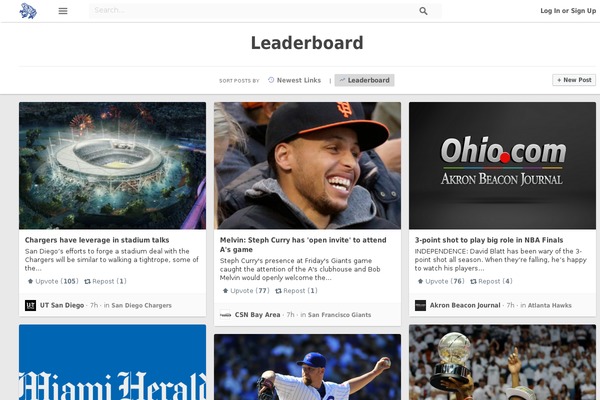The height and width of the screenshot is (400, 600).
Task: Open the Steph Curry photo
Action: 307,165
